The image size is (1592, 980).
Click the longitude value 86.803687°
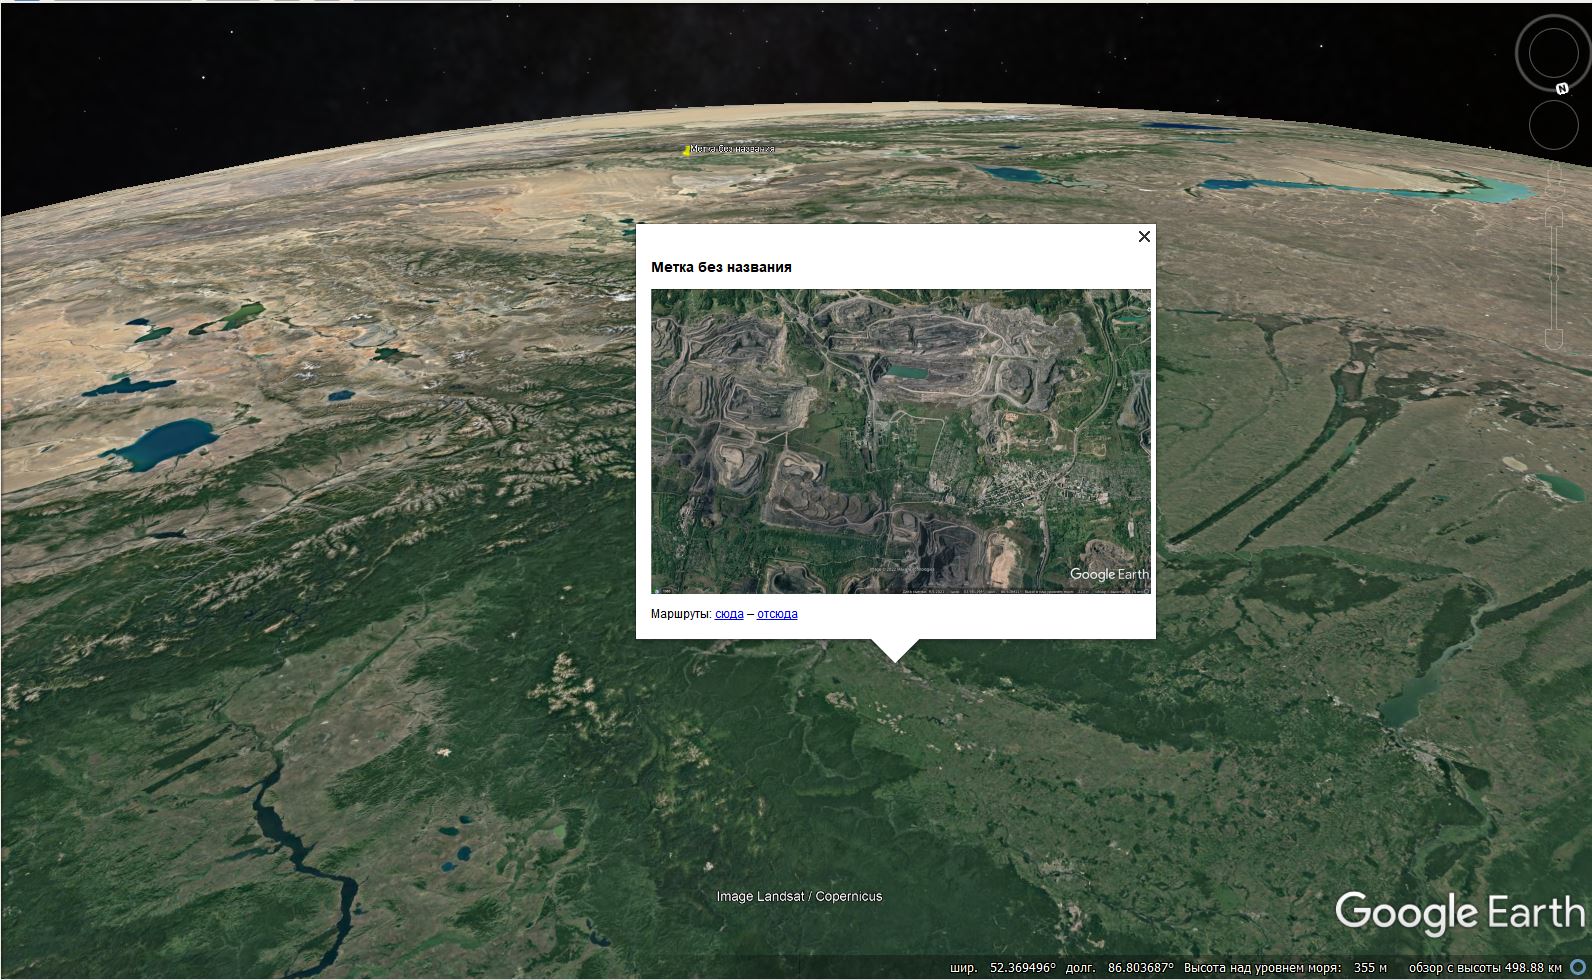click(1140, 968)
